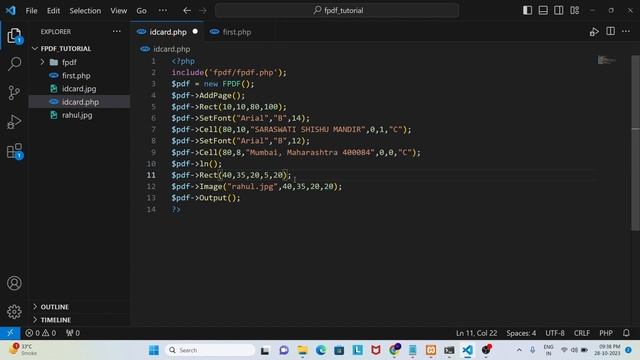Change the language mode via PHP
640x360 pixels.
pyautogui.click(x=606, y=333)
